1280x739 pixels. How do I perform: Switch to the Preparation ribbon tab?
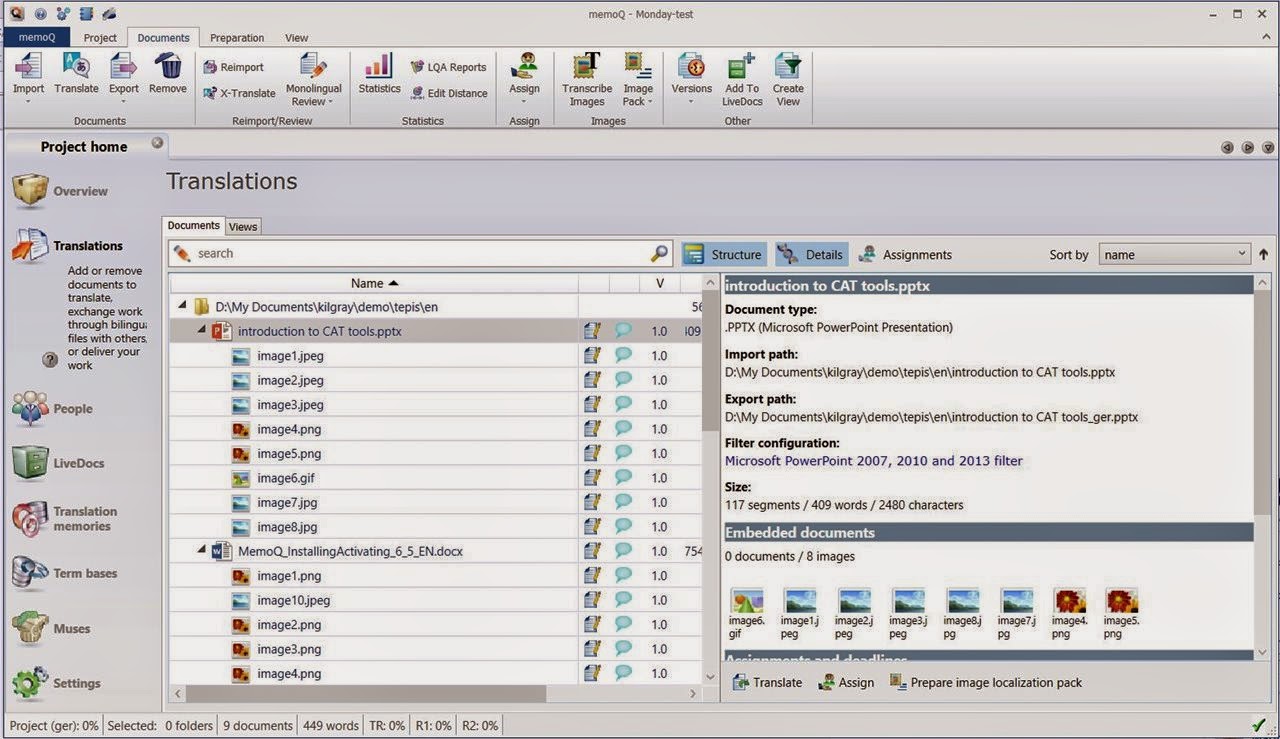[237, 37]
